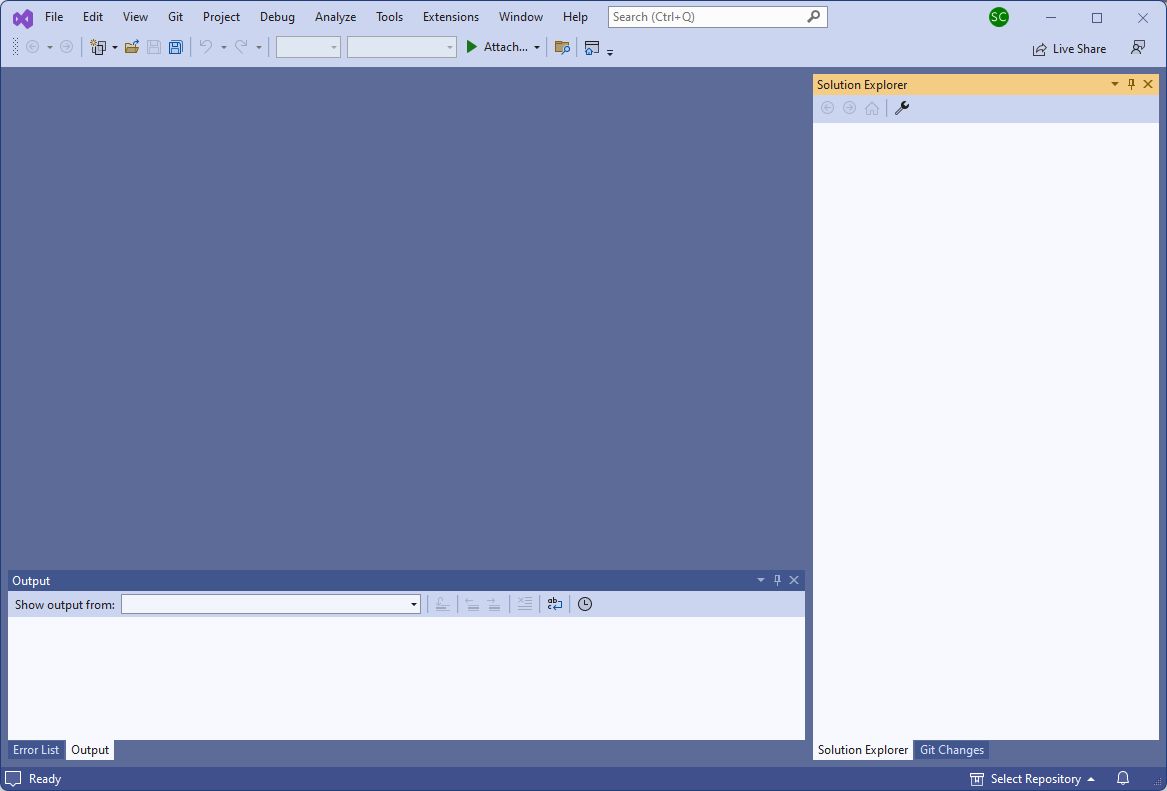Click the Navigate Forward arrow in main toolbar
The image size is (1167, 791).
click(x=66, y=47)
